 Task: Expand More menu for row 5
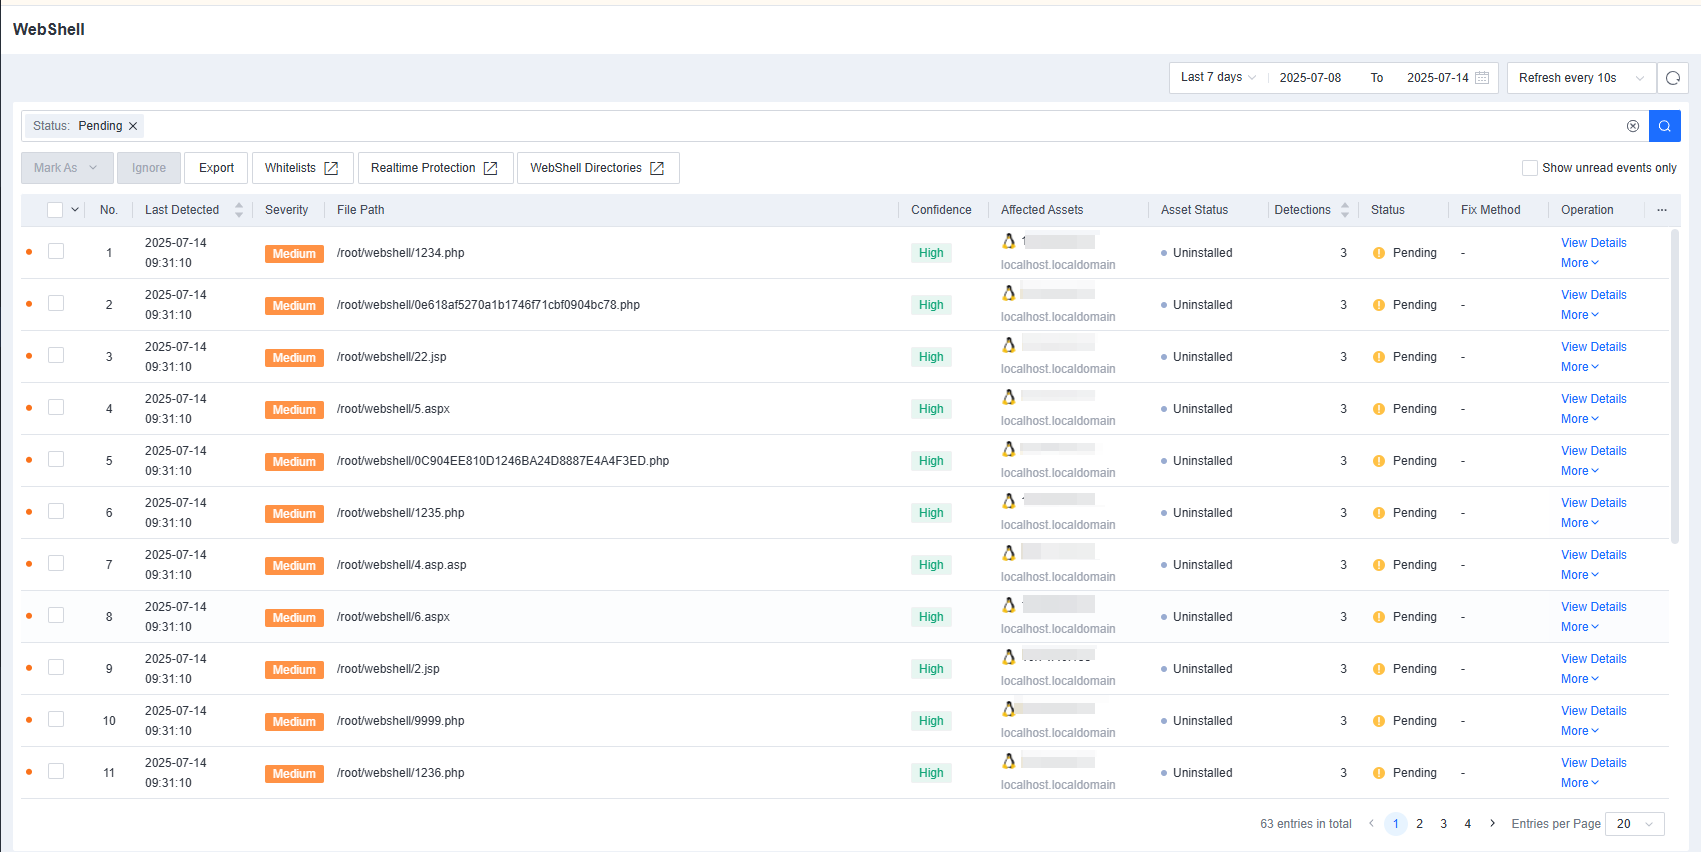tap(1580, 471)
